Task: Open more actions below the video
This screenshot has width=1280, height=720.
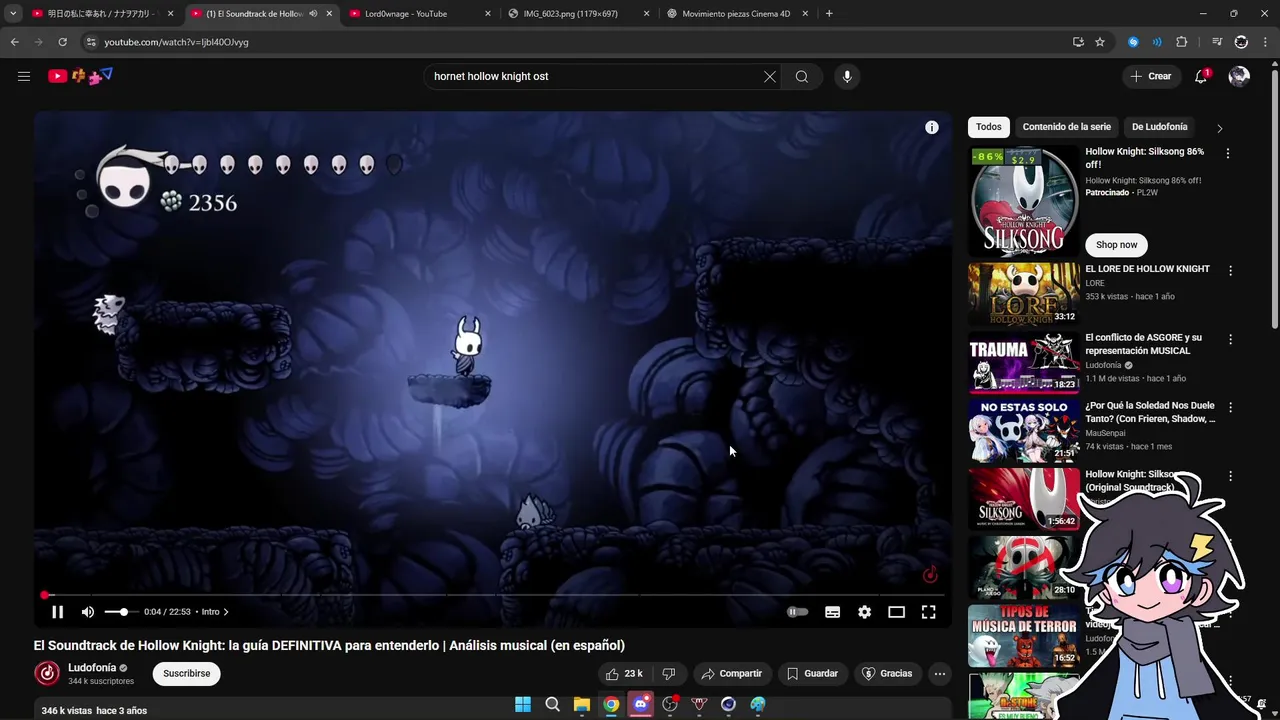Action: 940,674
